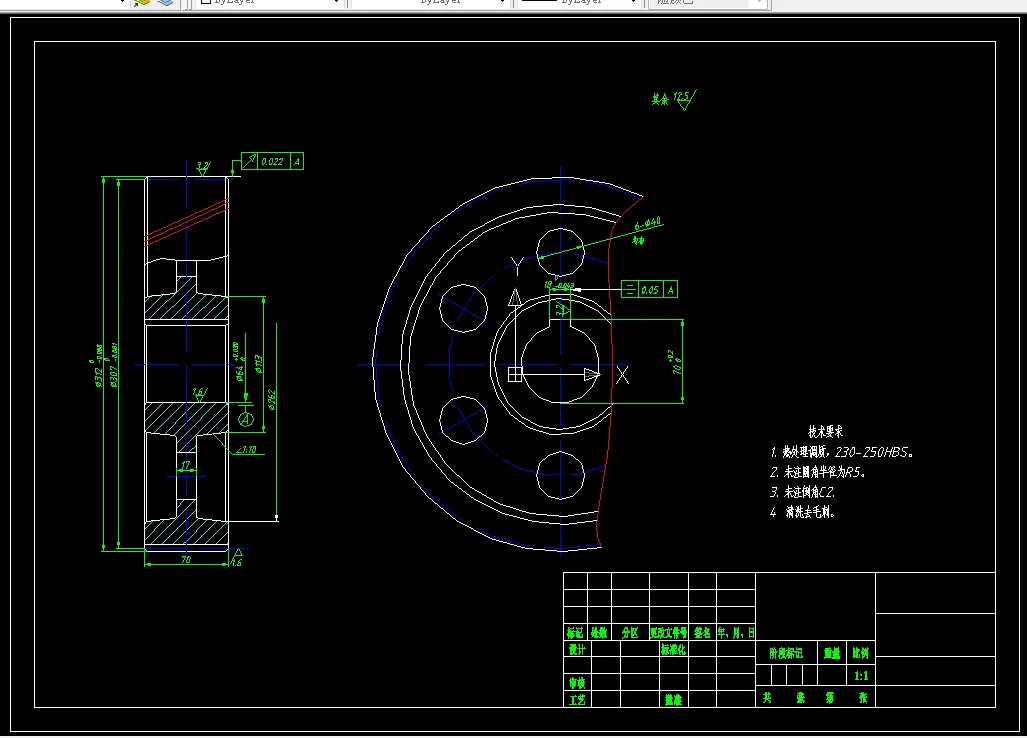
Task: Select note 4 清洗去毛刺
Action: pyautogui.click(x=803, y=512)
